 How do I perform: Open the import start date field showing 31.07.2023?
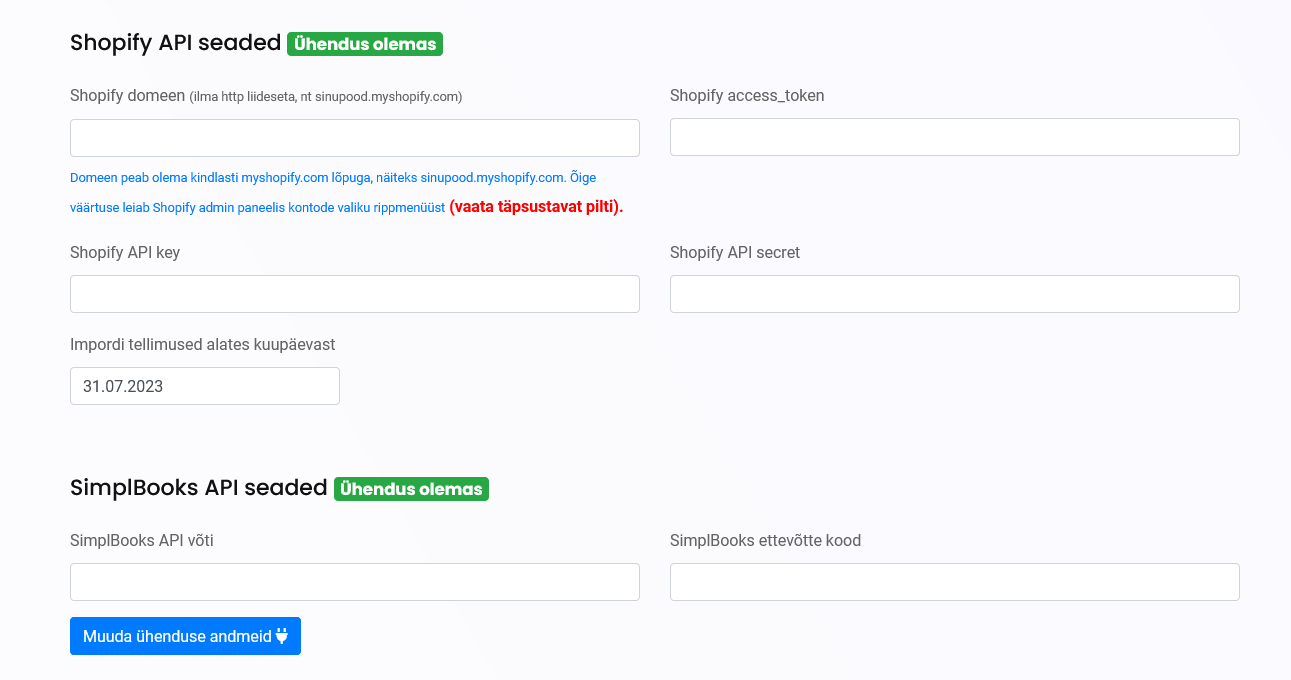(x=204, y=386)
